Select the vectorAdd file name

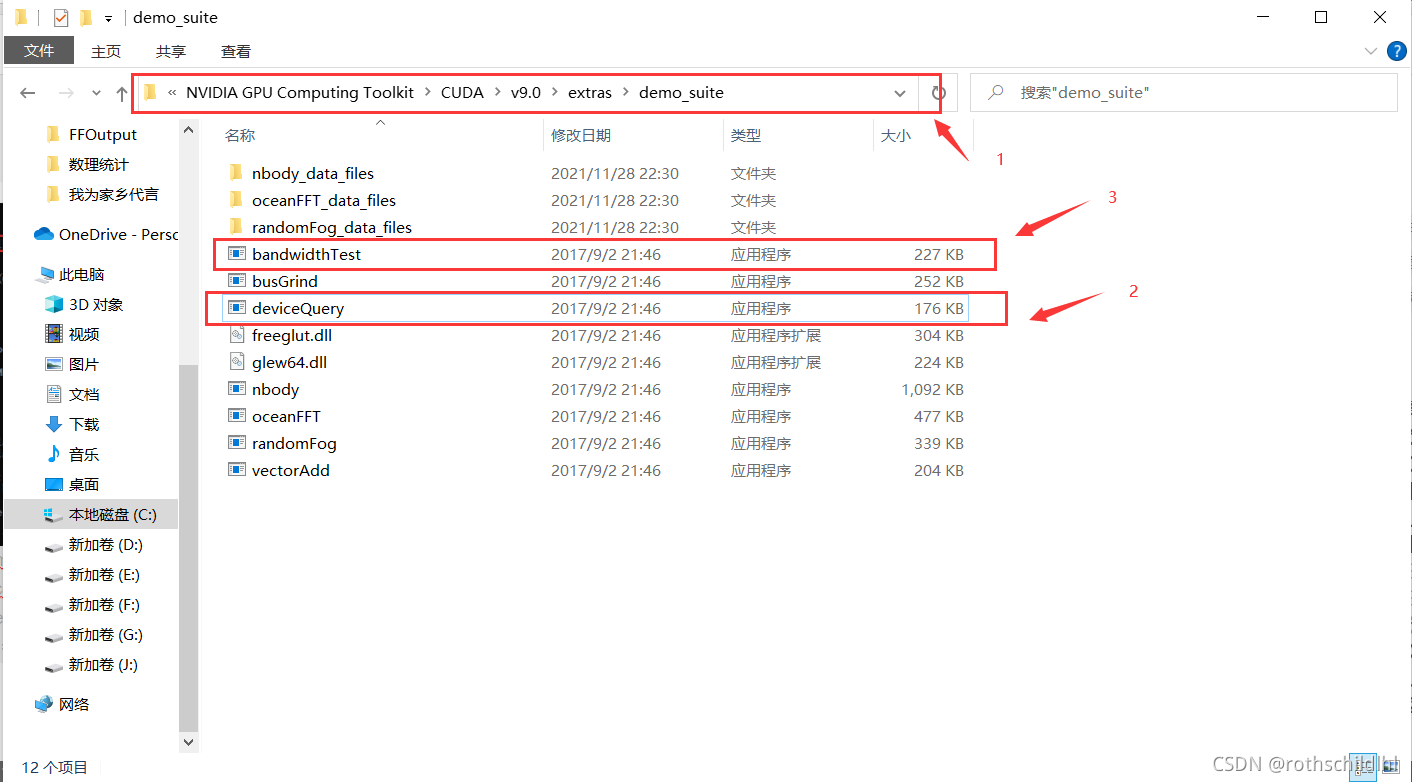(291, 470)
